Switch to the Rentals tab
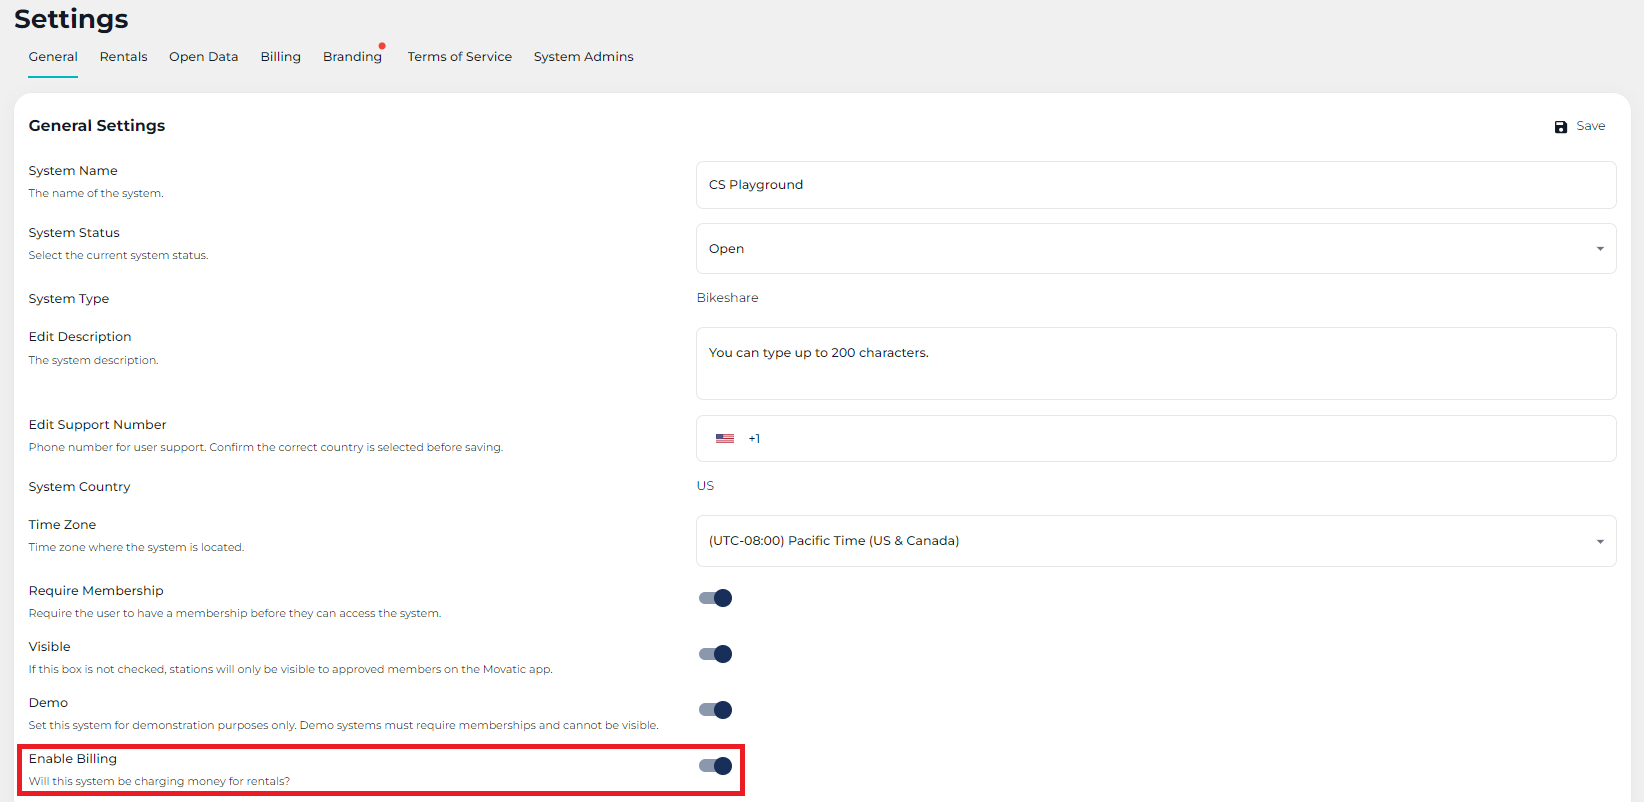This screenshot has height=802, width=1644. click(123, 57)
